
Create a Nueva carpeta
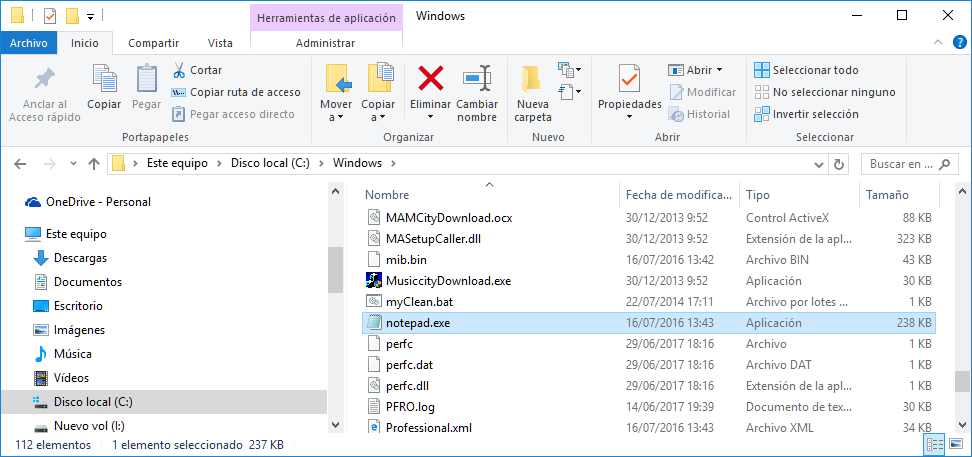point(533,93)
